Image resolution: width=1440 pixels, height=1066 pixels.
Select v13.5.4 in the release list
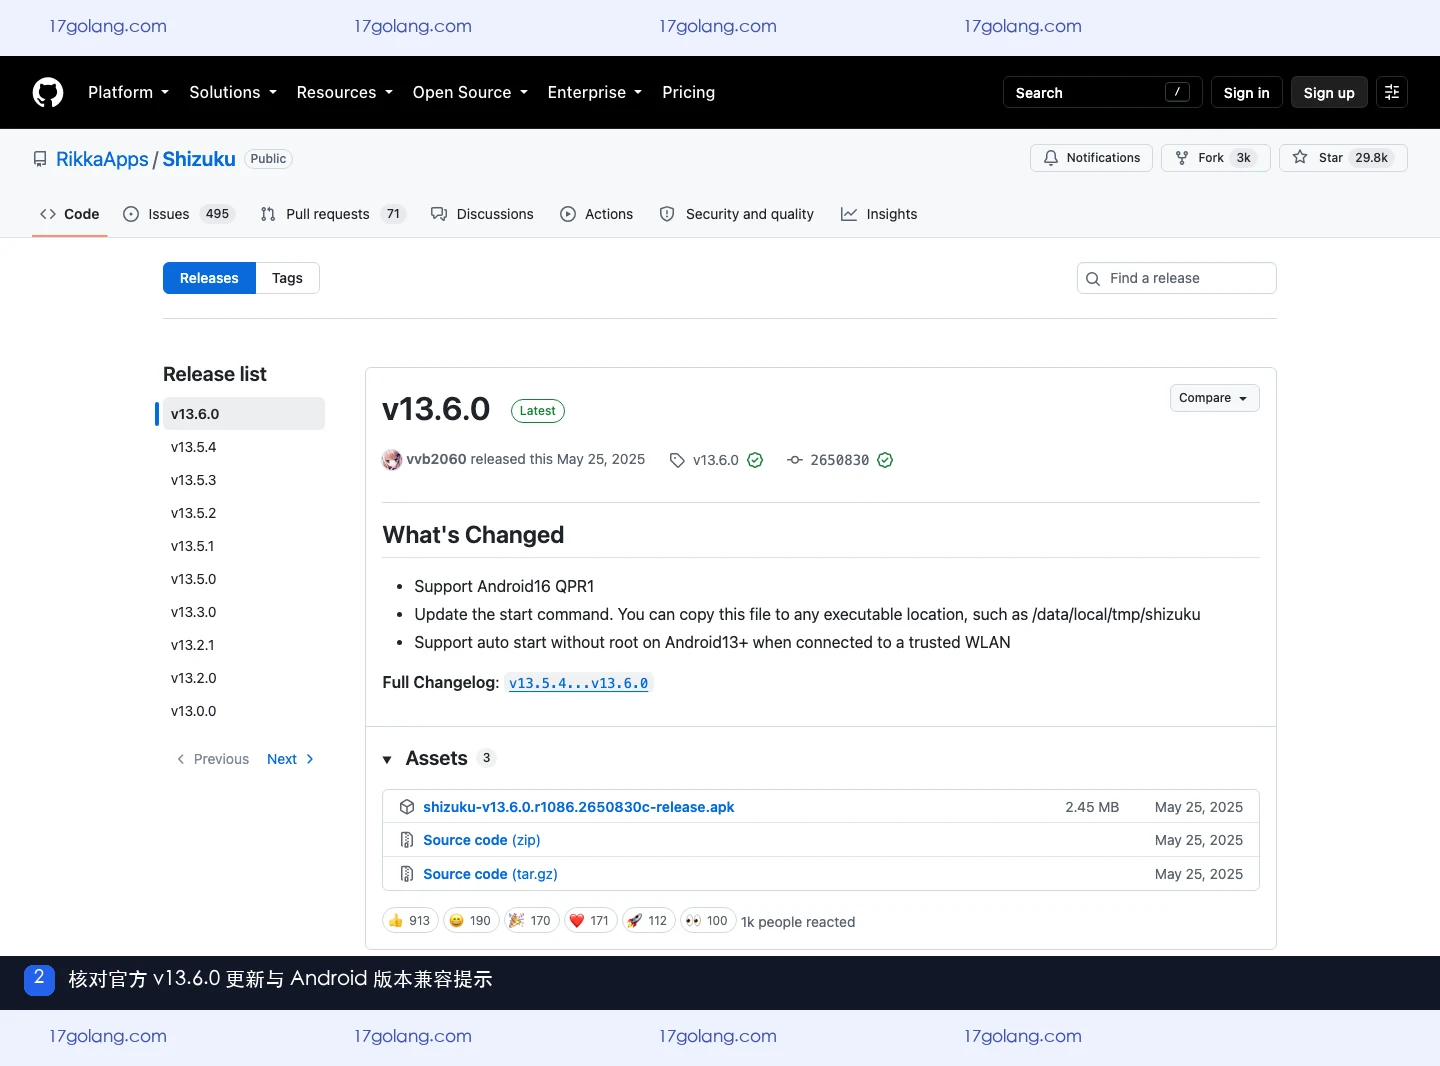pyautogui.click(x=244, y=447)
